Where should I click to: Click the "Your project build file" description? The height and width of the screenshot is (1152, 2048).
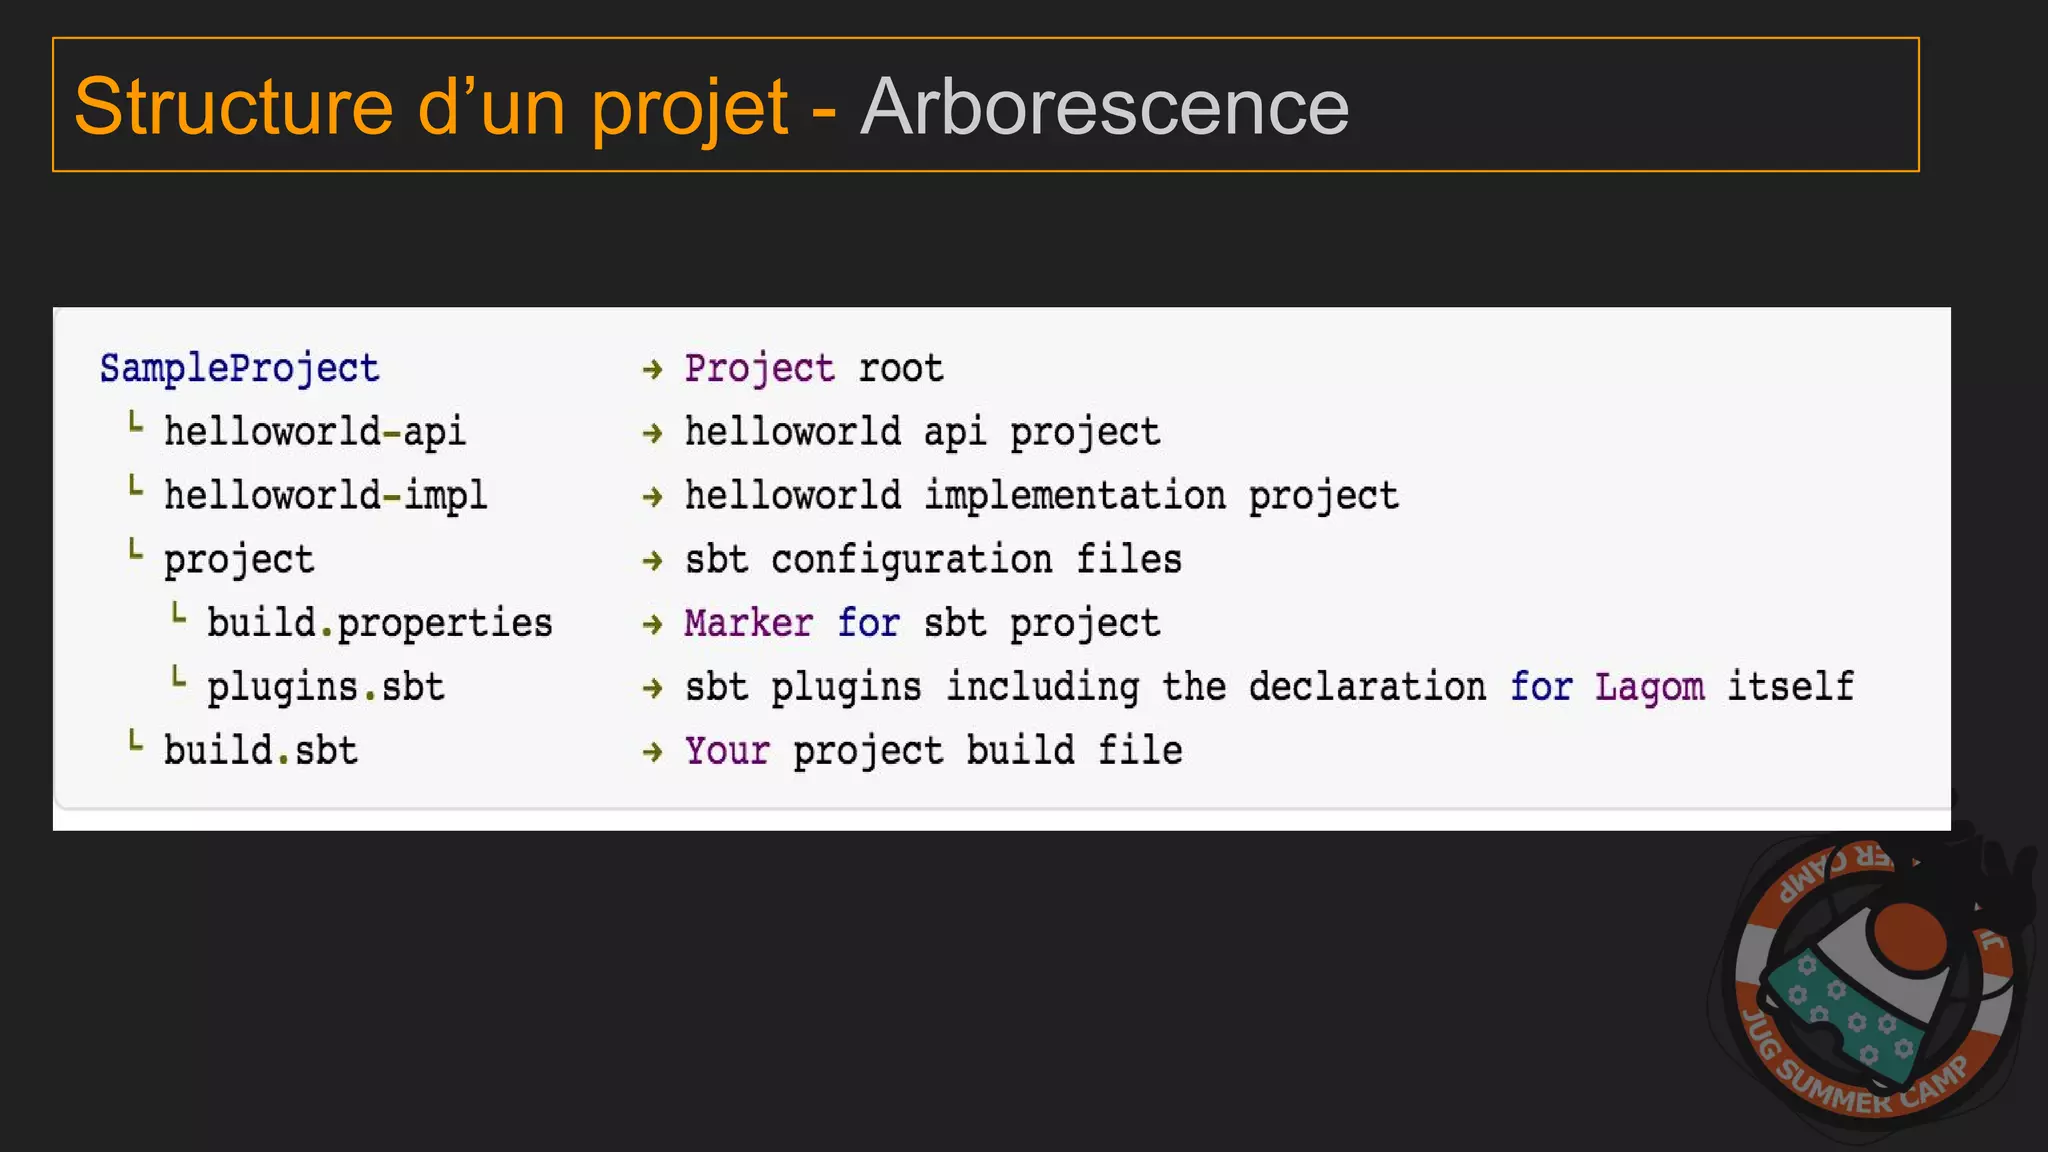coord(933,750)
